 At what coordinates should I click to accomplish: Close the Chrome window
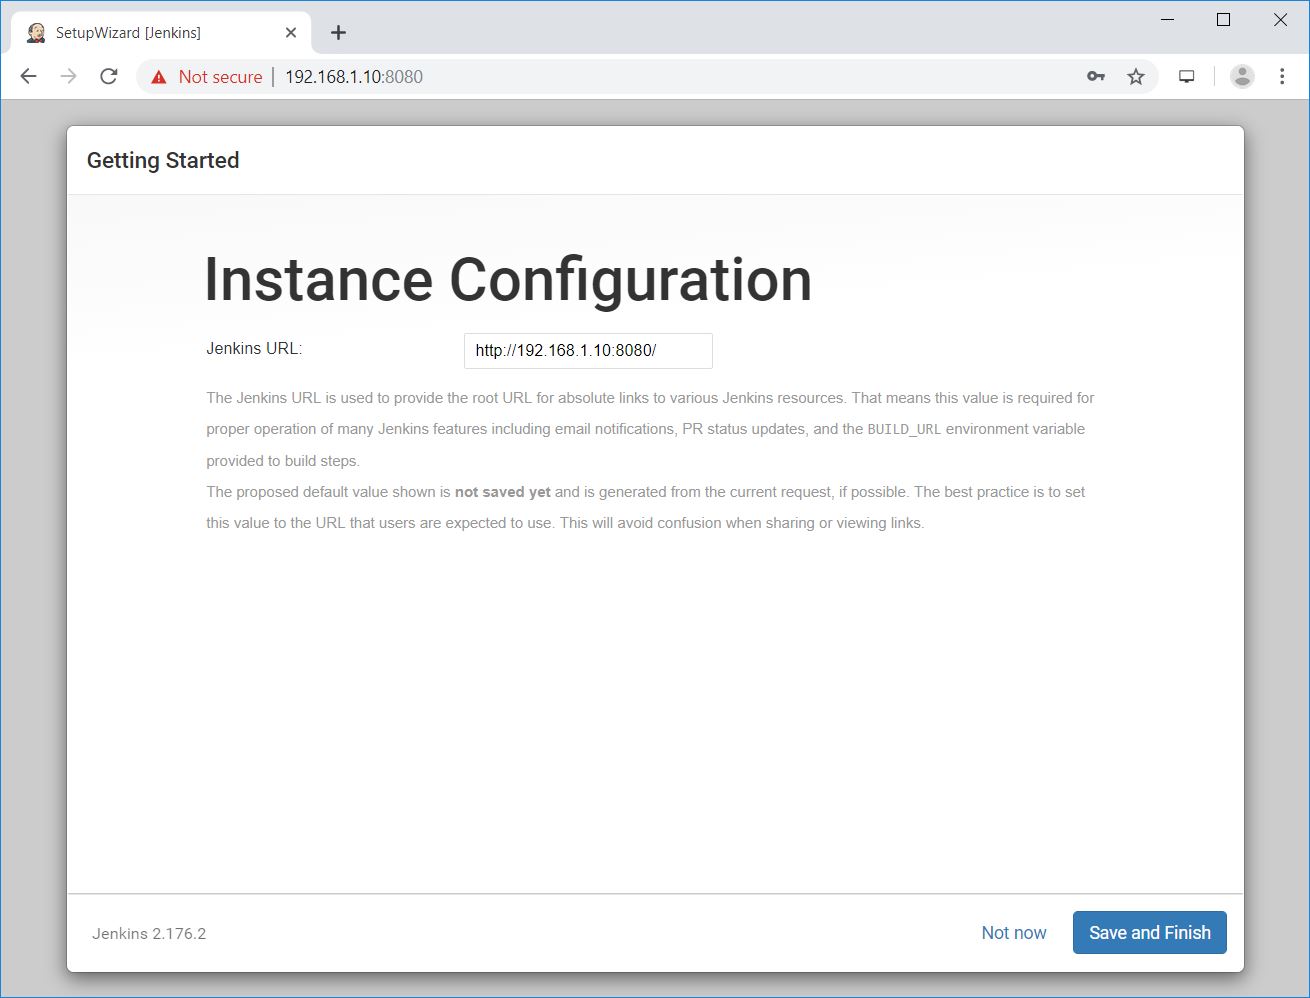(x=1280, y=20)
